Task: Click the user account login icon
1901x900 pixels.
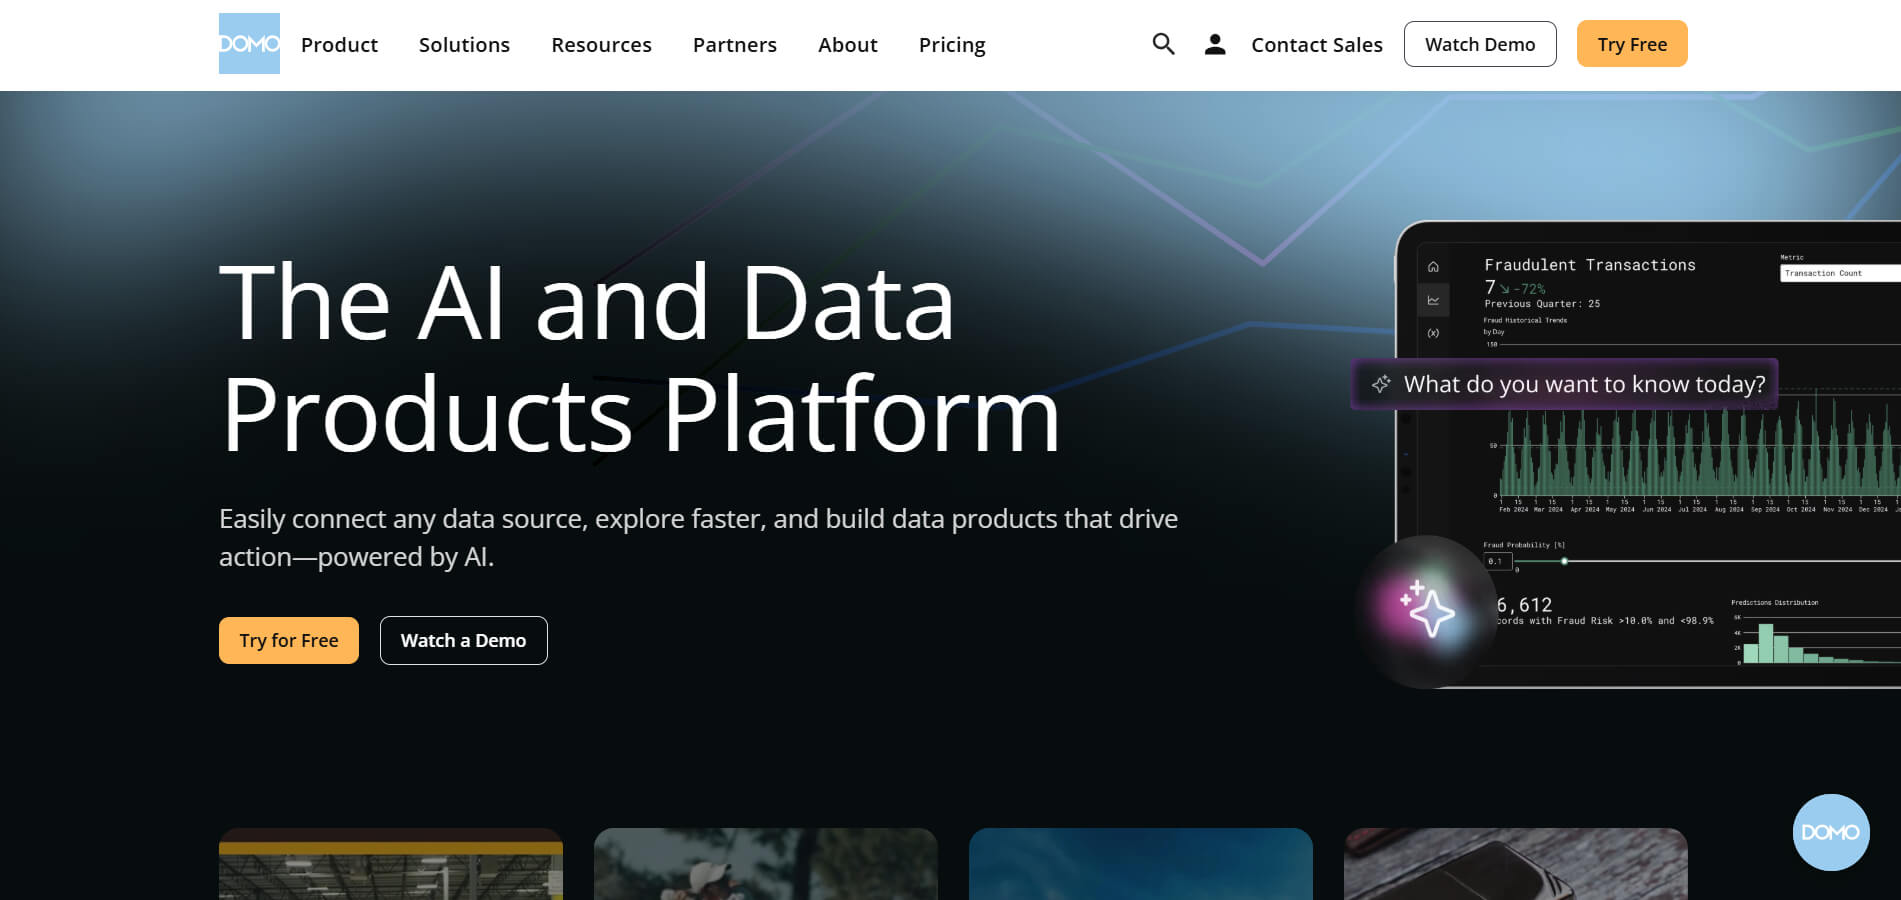Action: click(x=1215, y=44)
